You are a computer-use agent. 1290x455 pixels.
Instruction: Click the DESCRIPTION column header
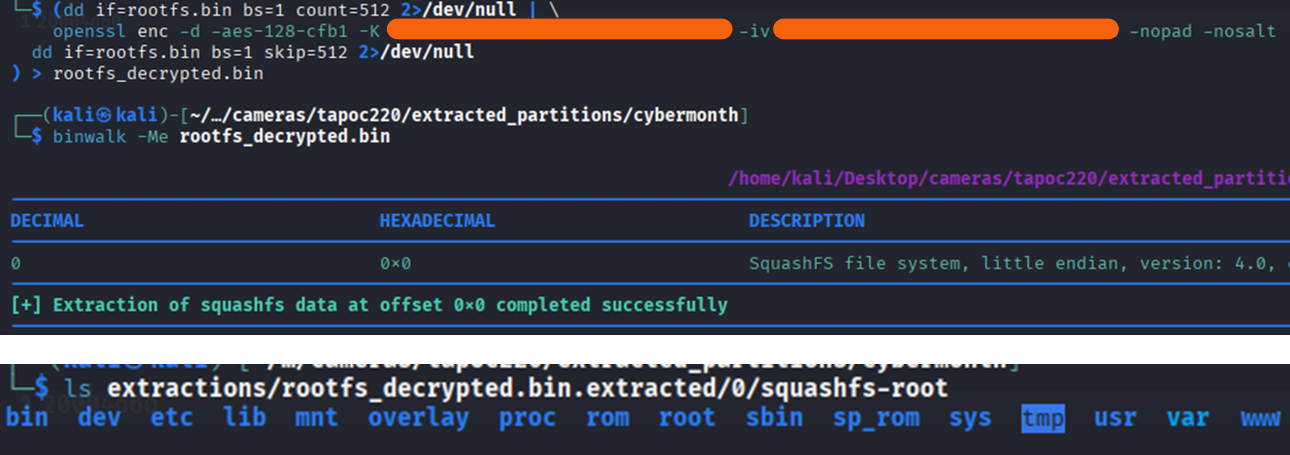(806, 221)
